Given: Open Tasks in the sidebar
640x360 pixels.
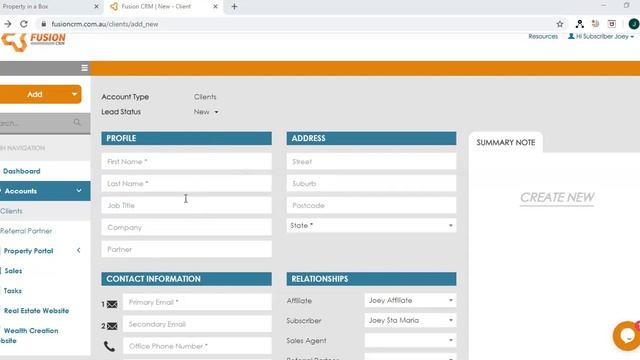Looking at the screenshot, I should (x=13, y=291).
